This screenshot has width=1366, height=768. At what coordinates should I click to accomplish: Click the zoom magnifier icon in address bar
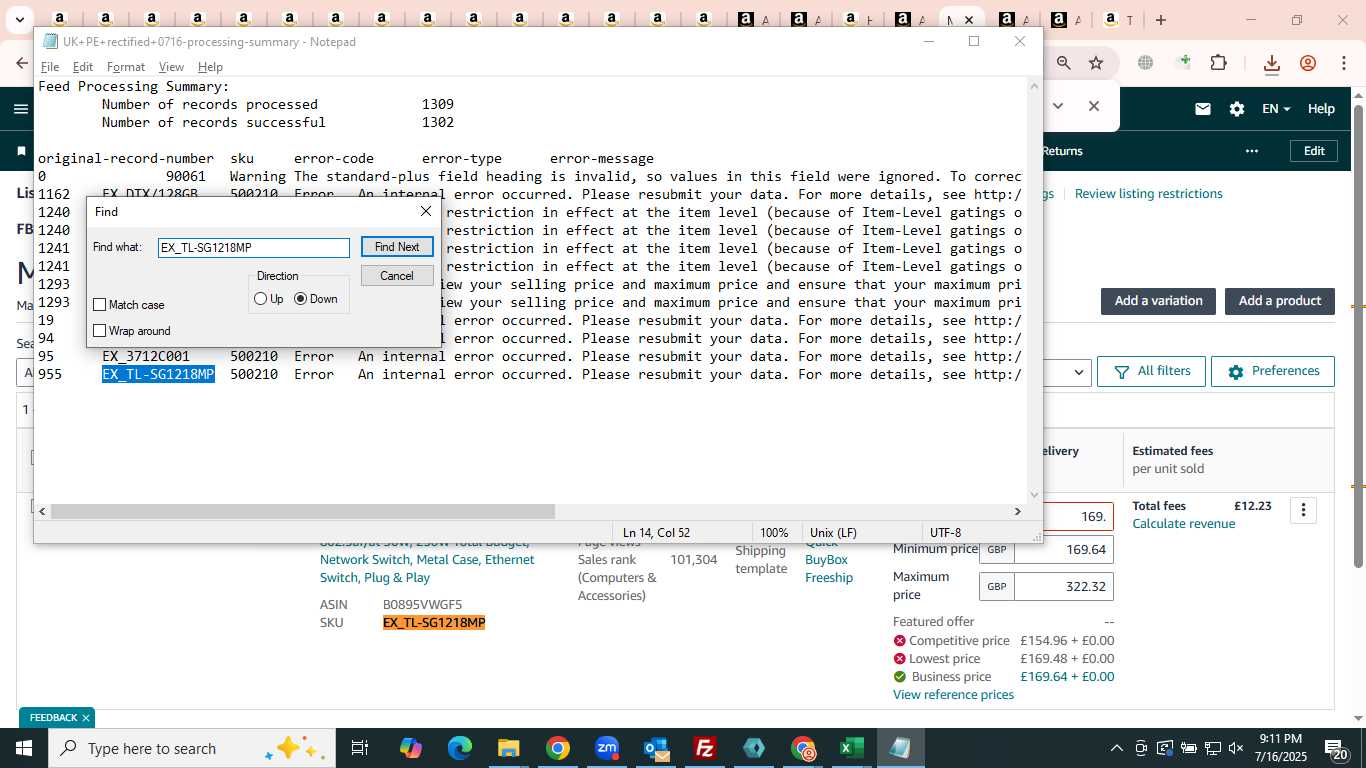tap(1064, 63)
